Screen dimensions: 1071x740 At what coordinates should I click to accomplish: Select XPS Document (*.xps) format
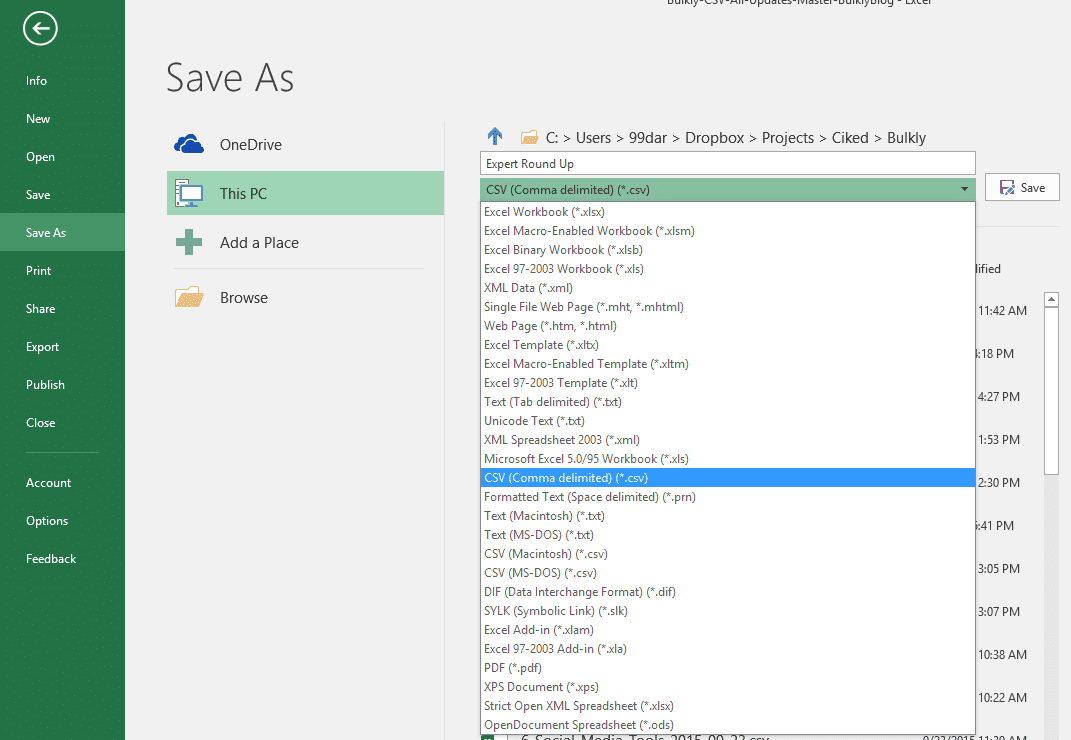click(728, 687)
